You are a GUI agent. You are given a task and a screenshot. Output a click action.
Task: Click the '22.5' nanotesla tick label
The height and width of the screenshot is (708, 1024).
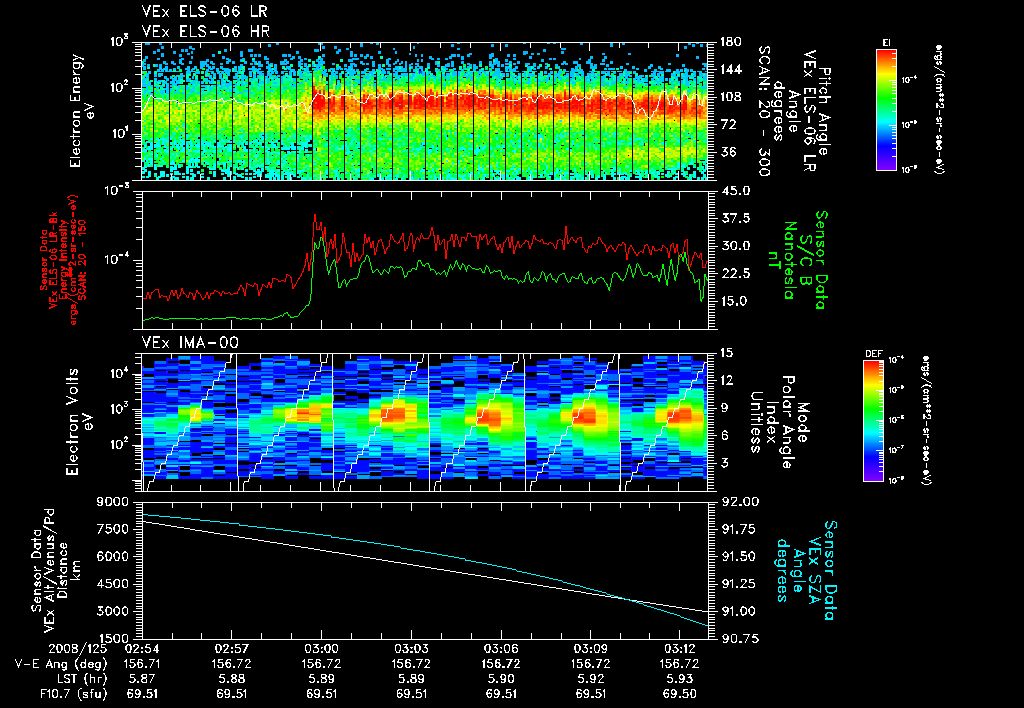pos(735,274)
